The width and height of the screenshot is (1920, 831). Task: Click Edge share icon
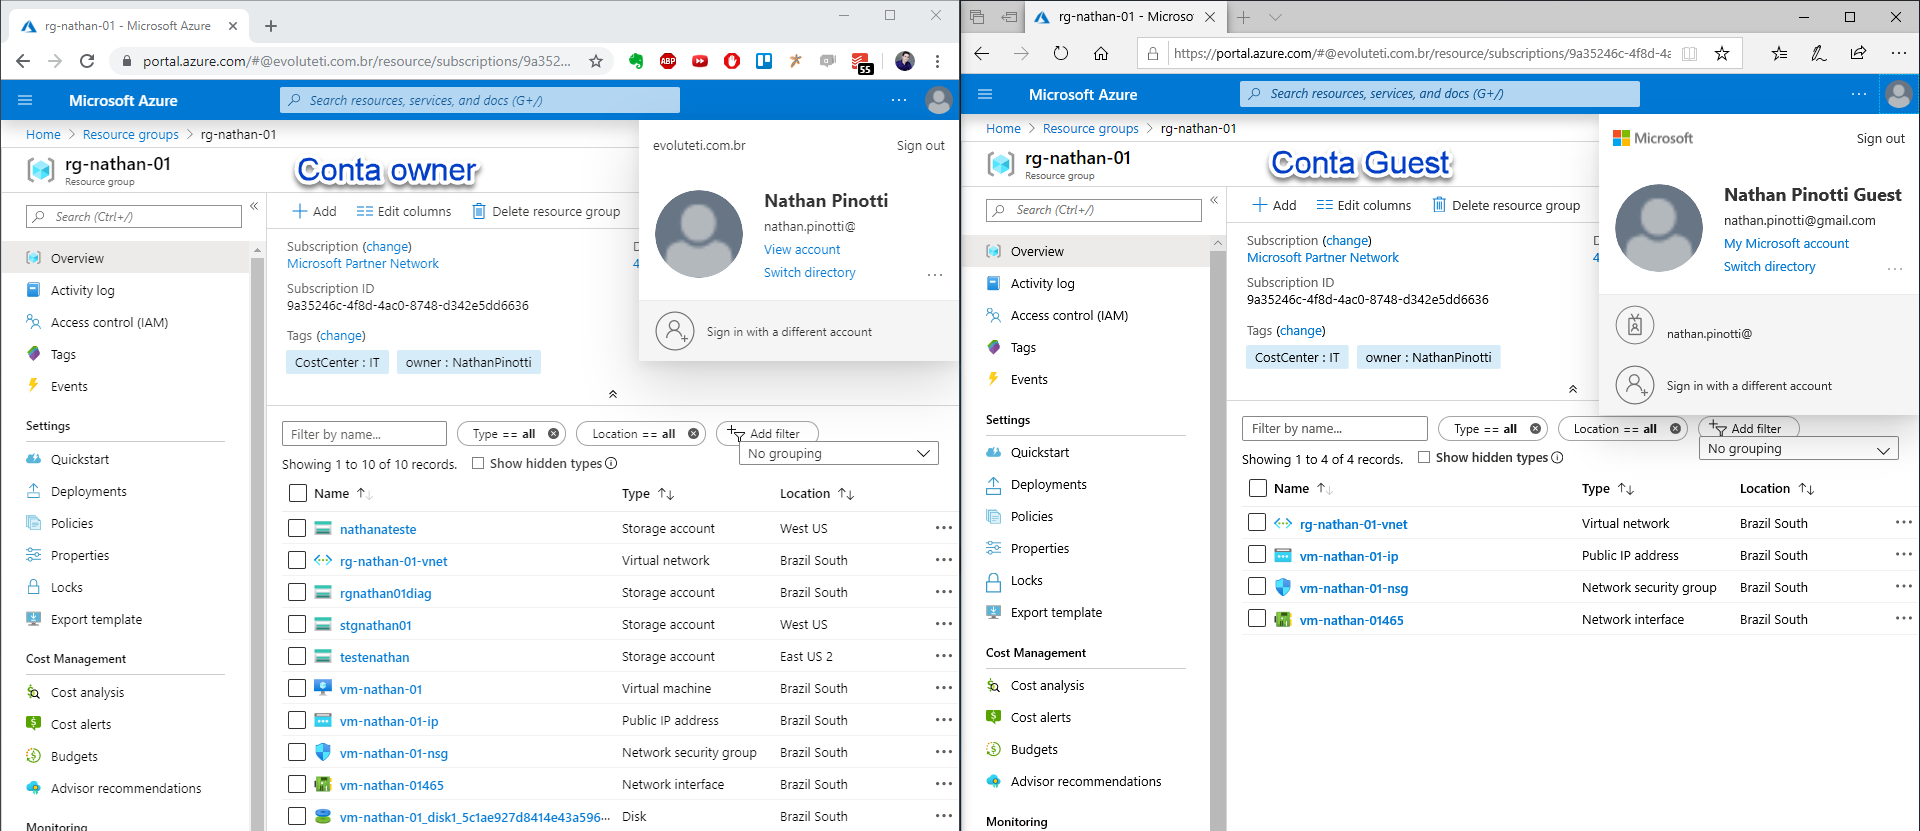coord(1858,53)
